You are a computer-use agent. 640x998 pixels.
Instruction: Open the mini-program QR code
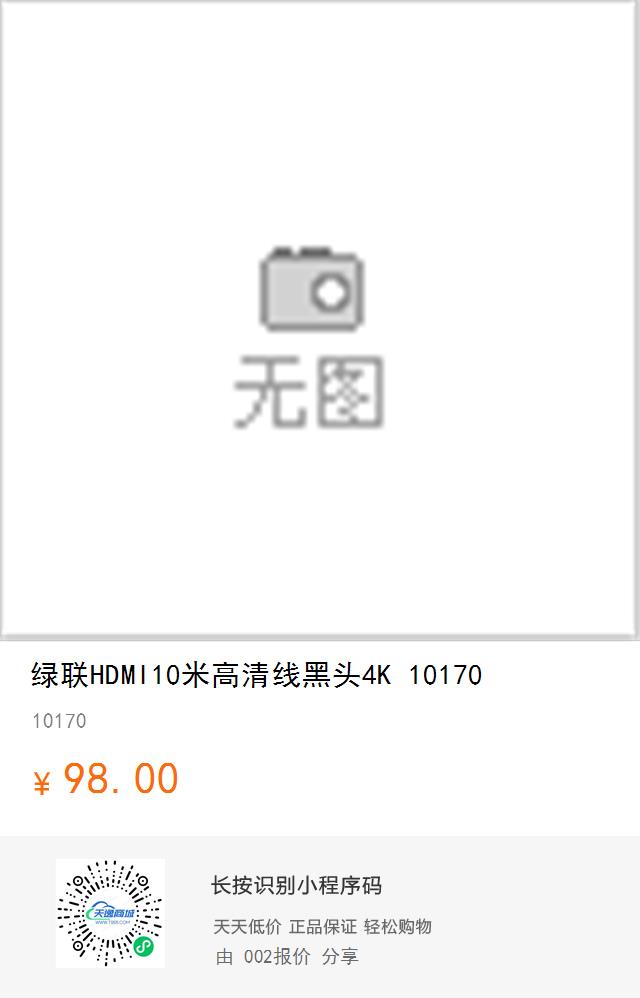(110, 913)
